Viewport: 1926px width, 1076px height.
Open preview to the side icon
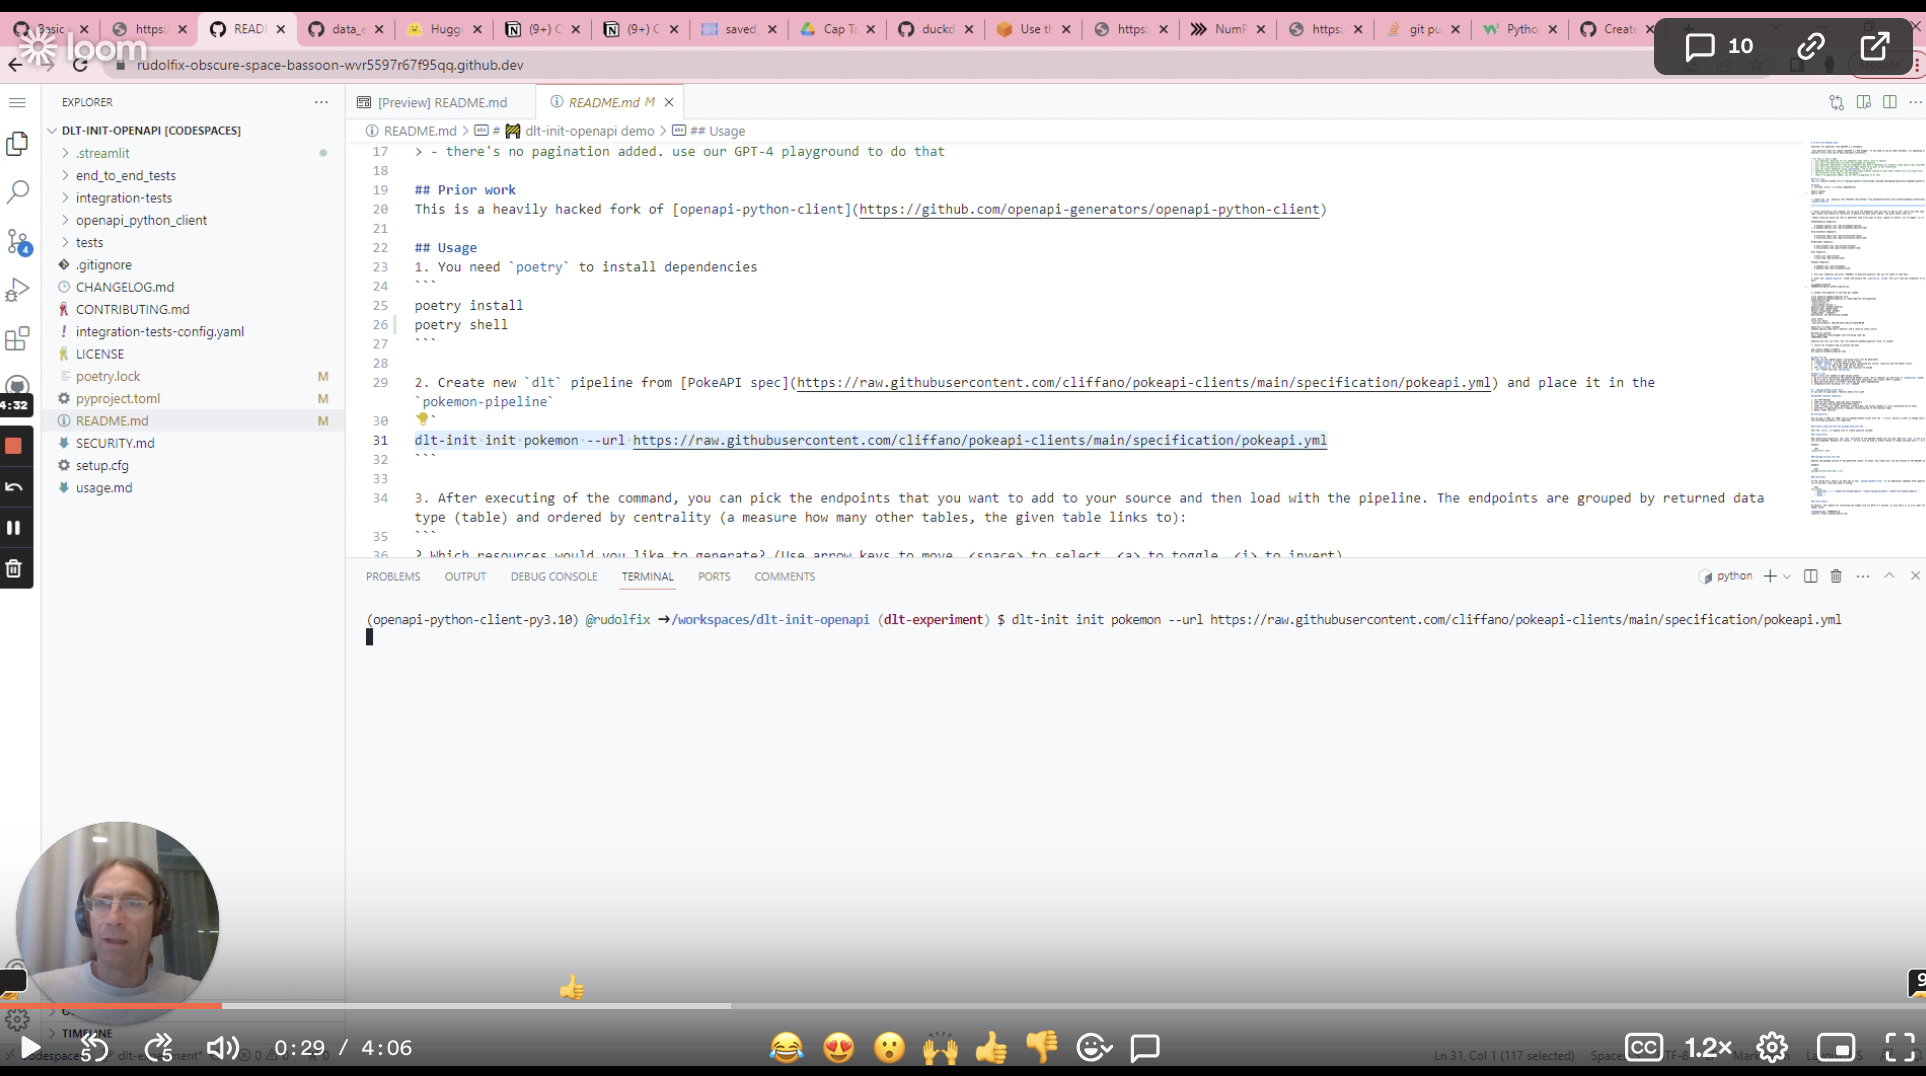click(1863, 102)
